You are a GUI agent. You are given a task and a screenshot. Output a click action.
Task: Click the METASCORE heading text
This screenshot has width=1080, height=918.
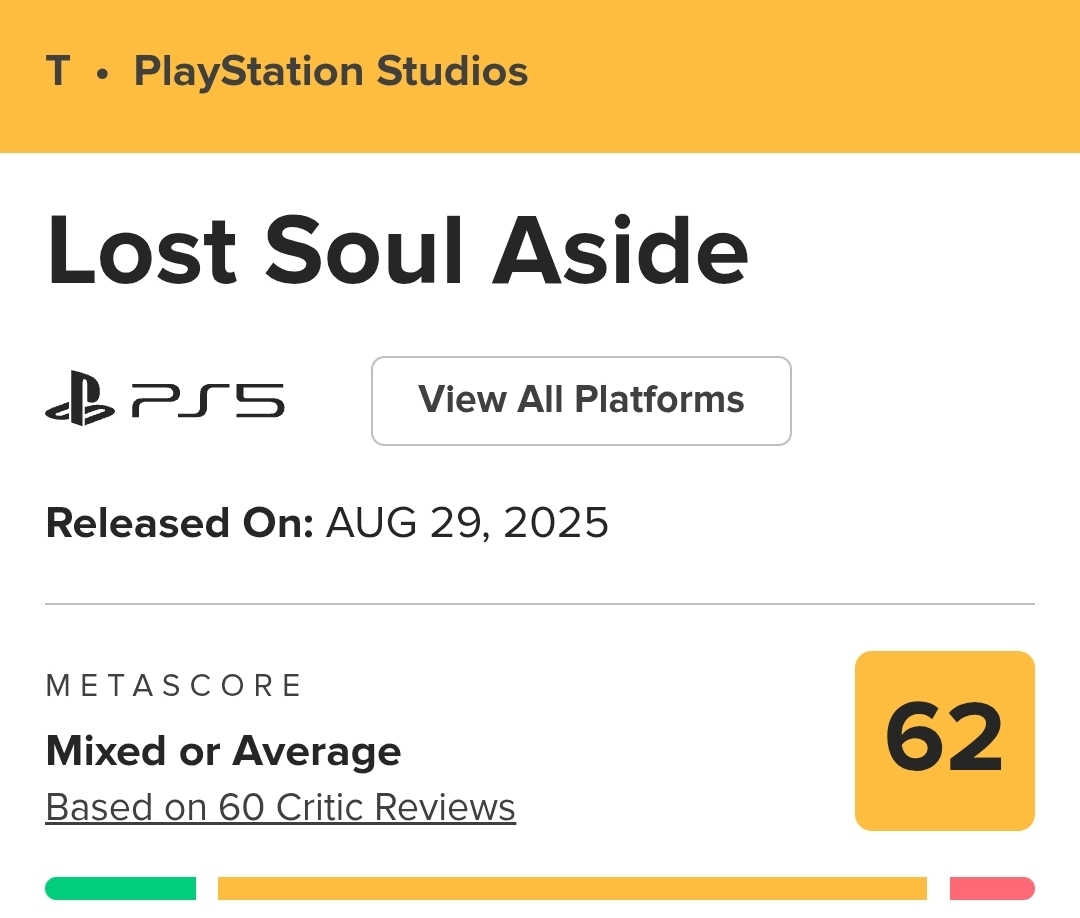click(174, 685)
